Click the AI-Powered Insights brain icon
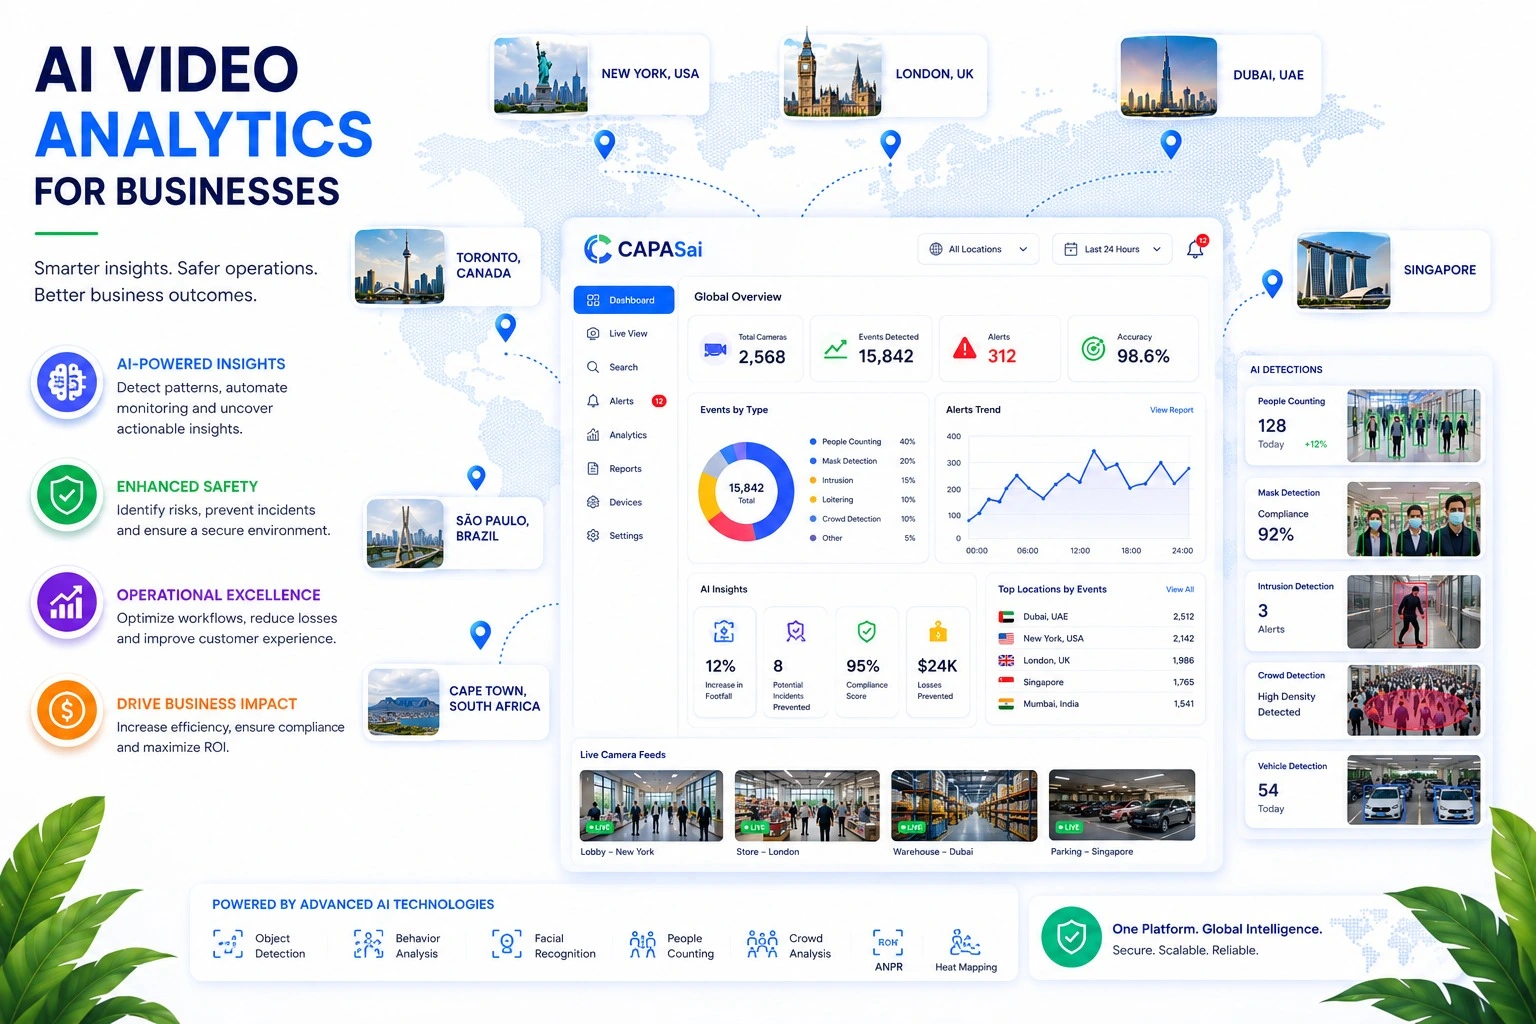The width and height of the screenshot is (1536, 1024). click(x=67, y=382)
